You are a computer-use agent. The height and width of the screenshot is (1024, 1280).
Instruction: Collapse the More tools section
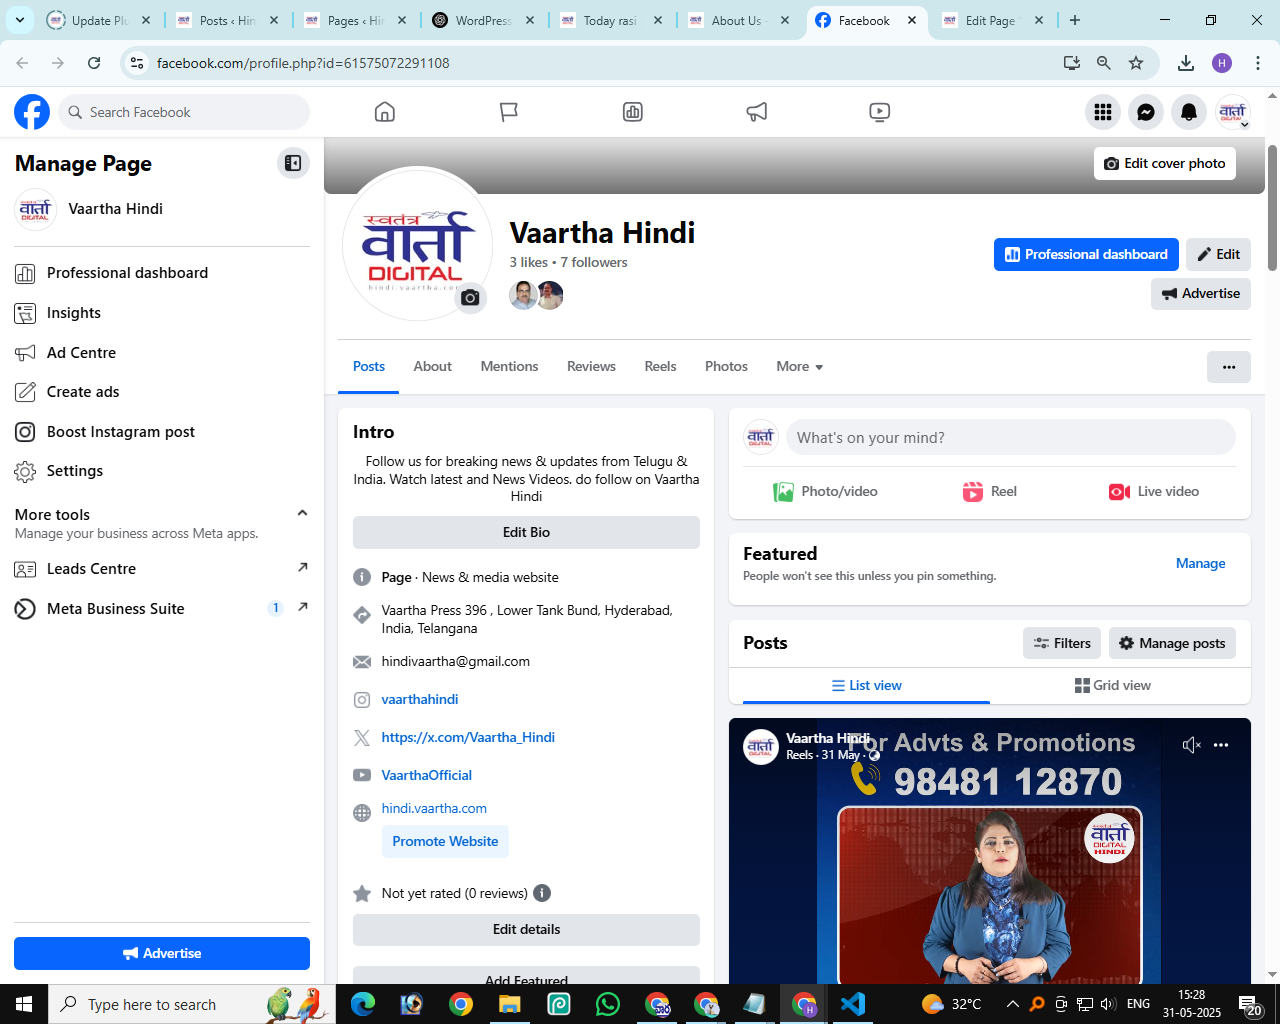pos(302,513)
